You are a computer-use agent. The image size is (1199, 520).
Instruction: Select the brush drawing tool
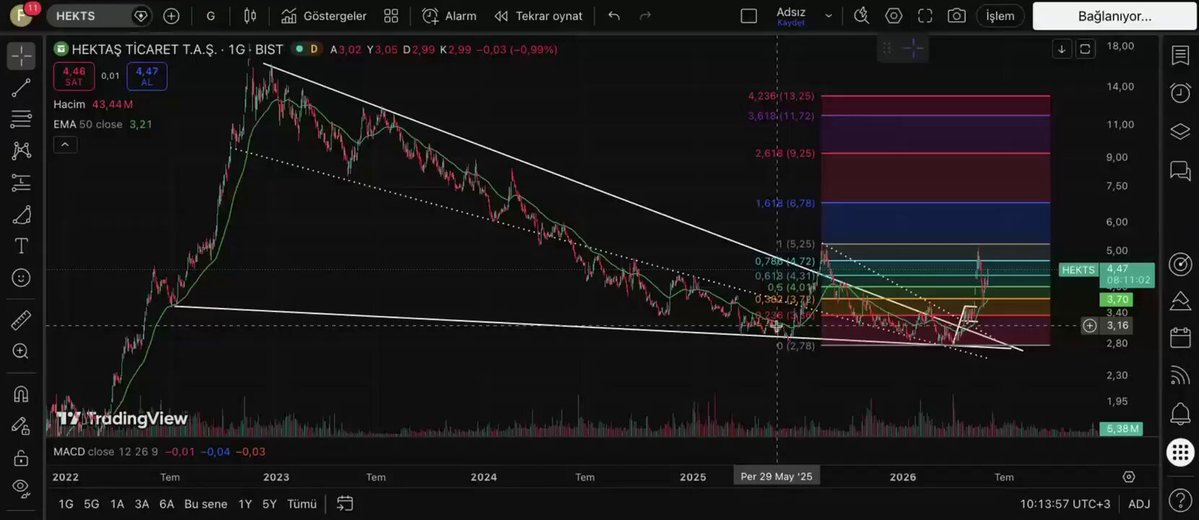point(21,215)
